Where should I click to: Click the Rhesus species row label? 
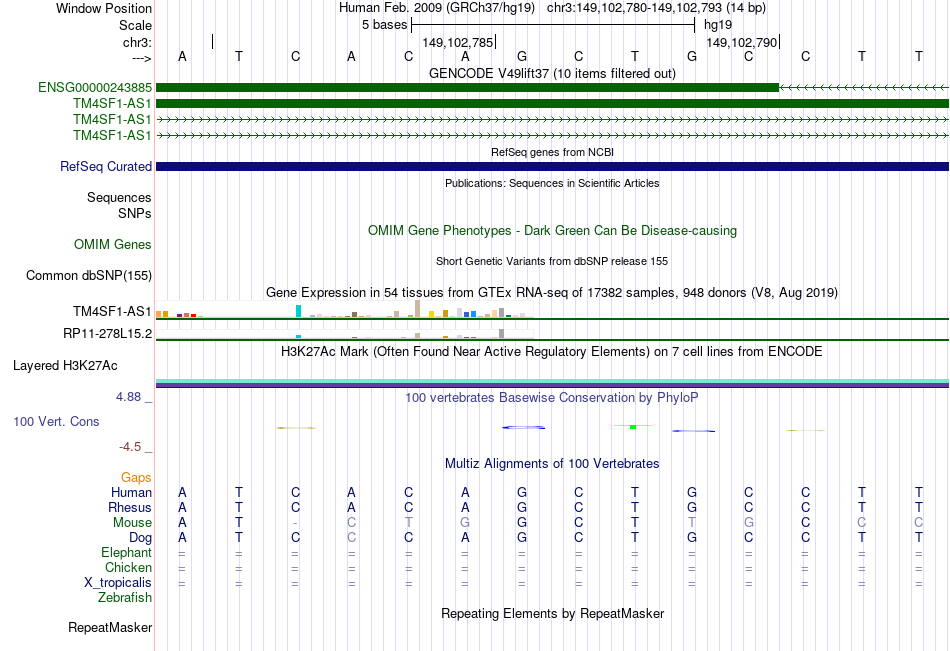click(x=130, y=507)
